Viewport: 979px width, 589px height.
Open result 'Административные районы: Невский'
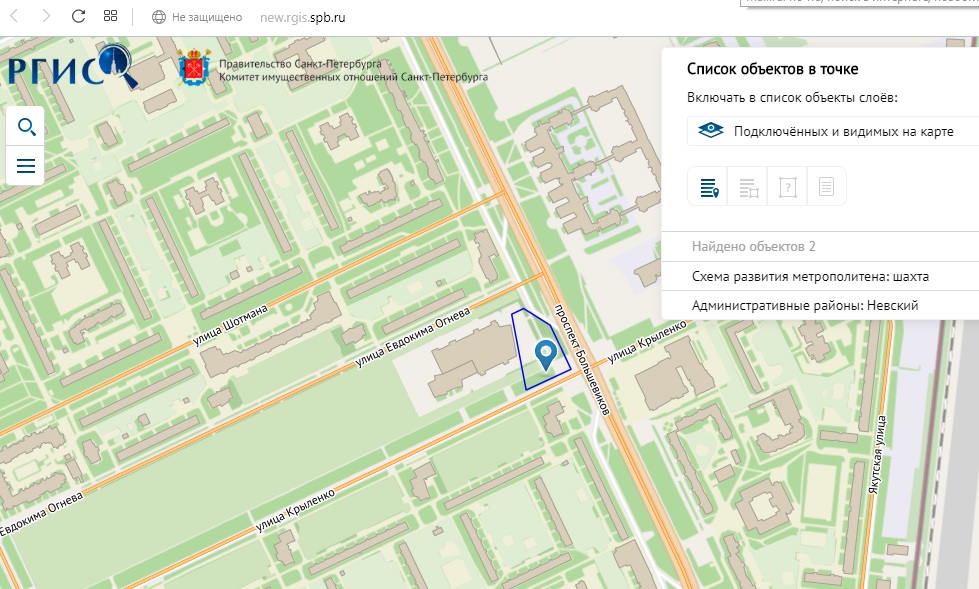pyautogui.click(x=804, y=305)
